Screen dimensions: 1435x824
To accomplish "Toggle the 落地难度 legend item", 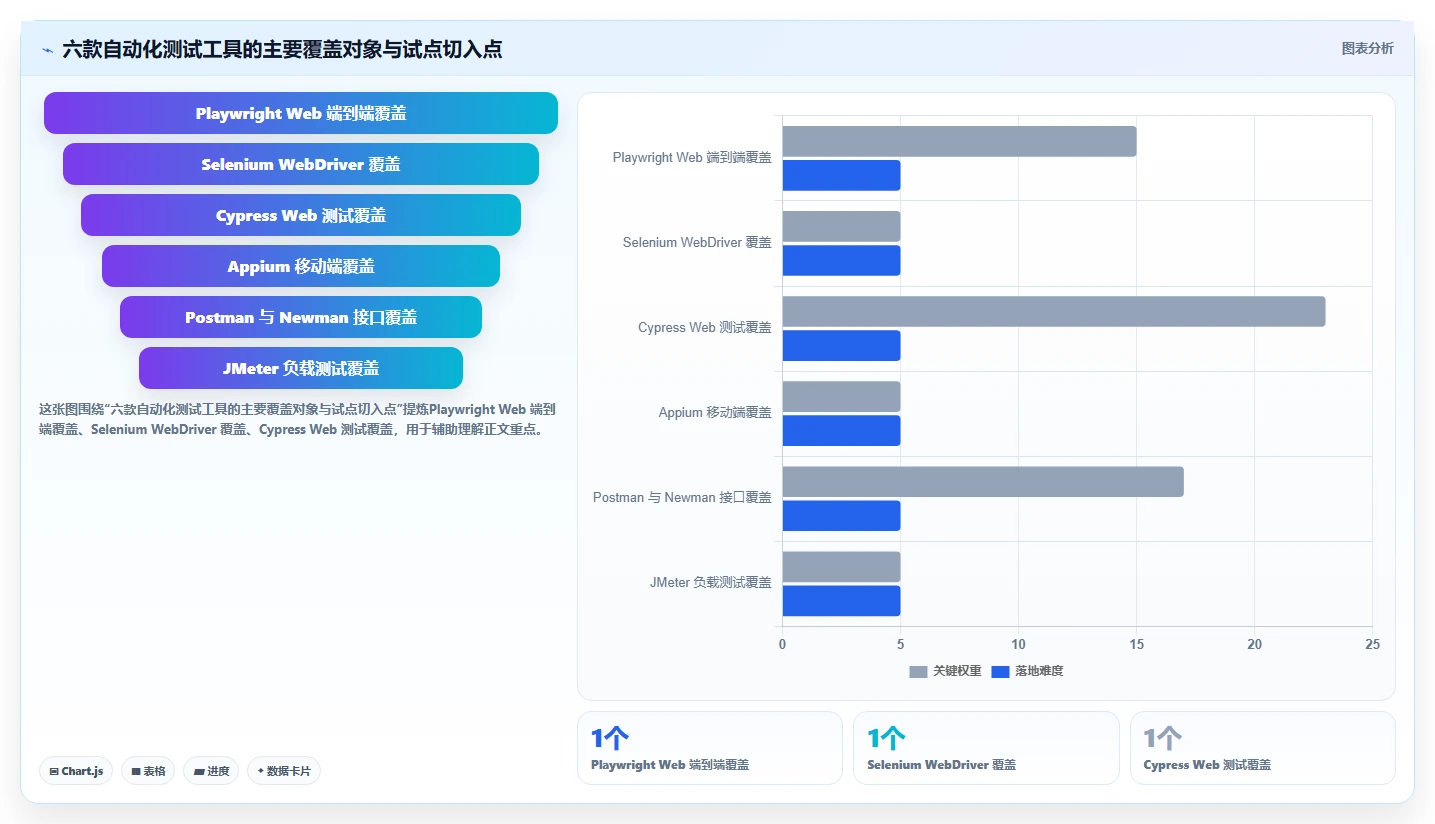I will point(1027,671).
